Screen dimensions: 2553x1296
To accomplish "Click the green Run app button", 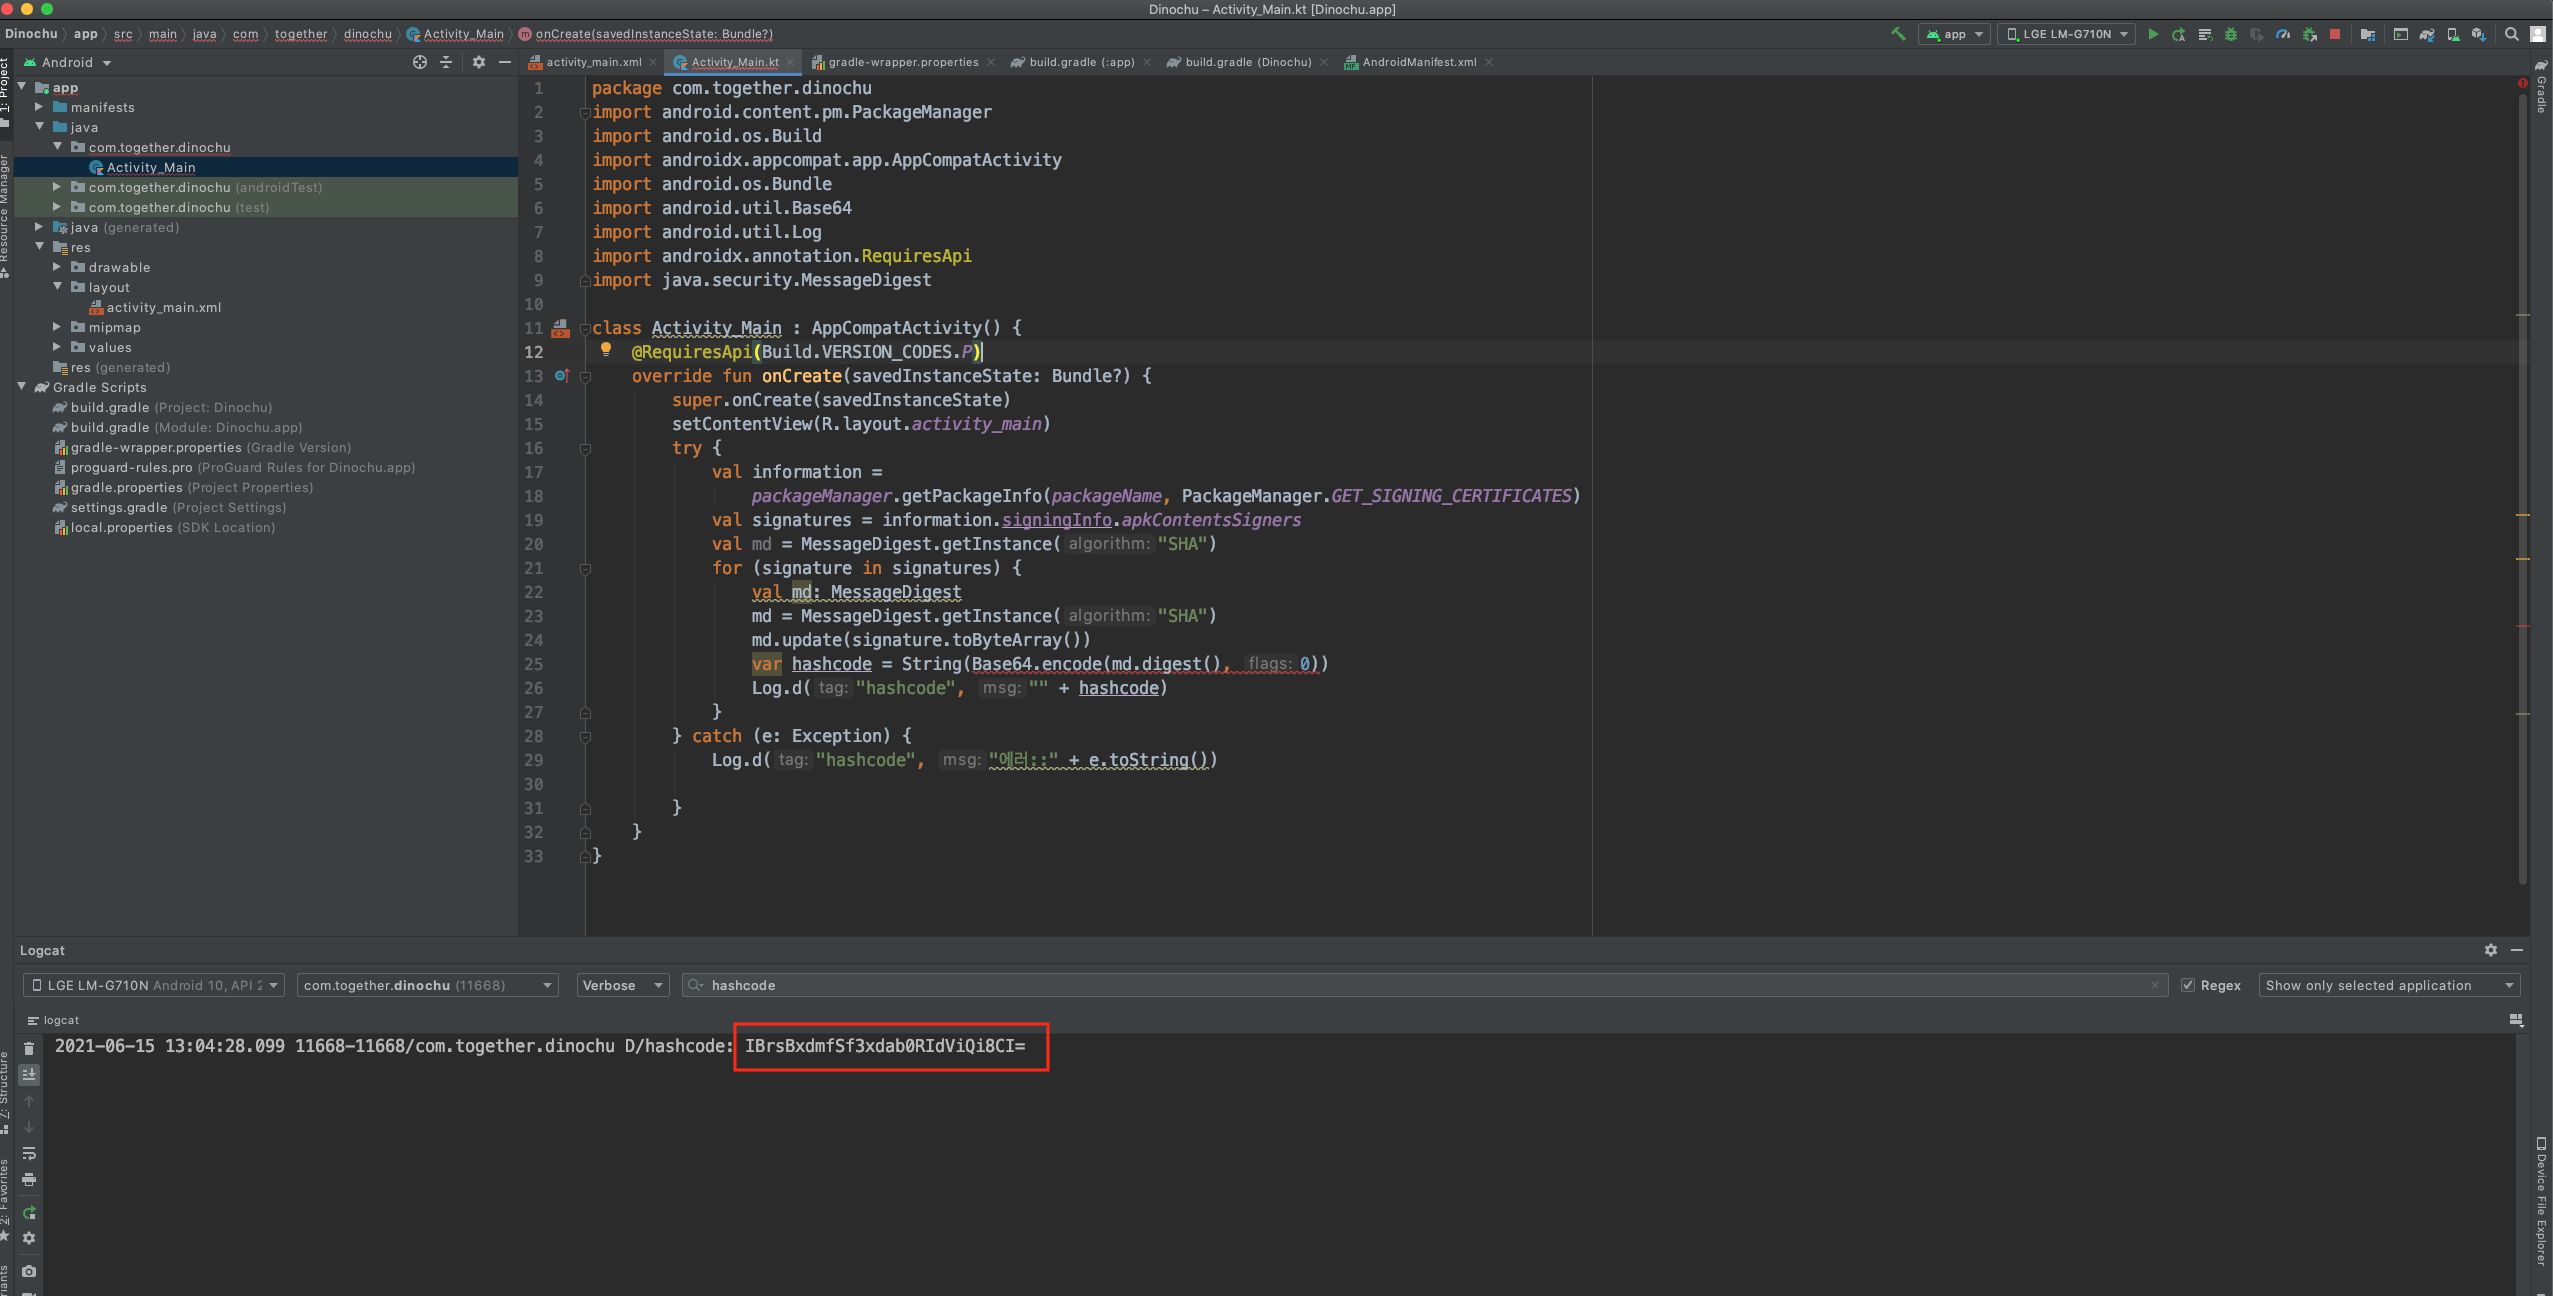I will click(2153, 34).
